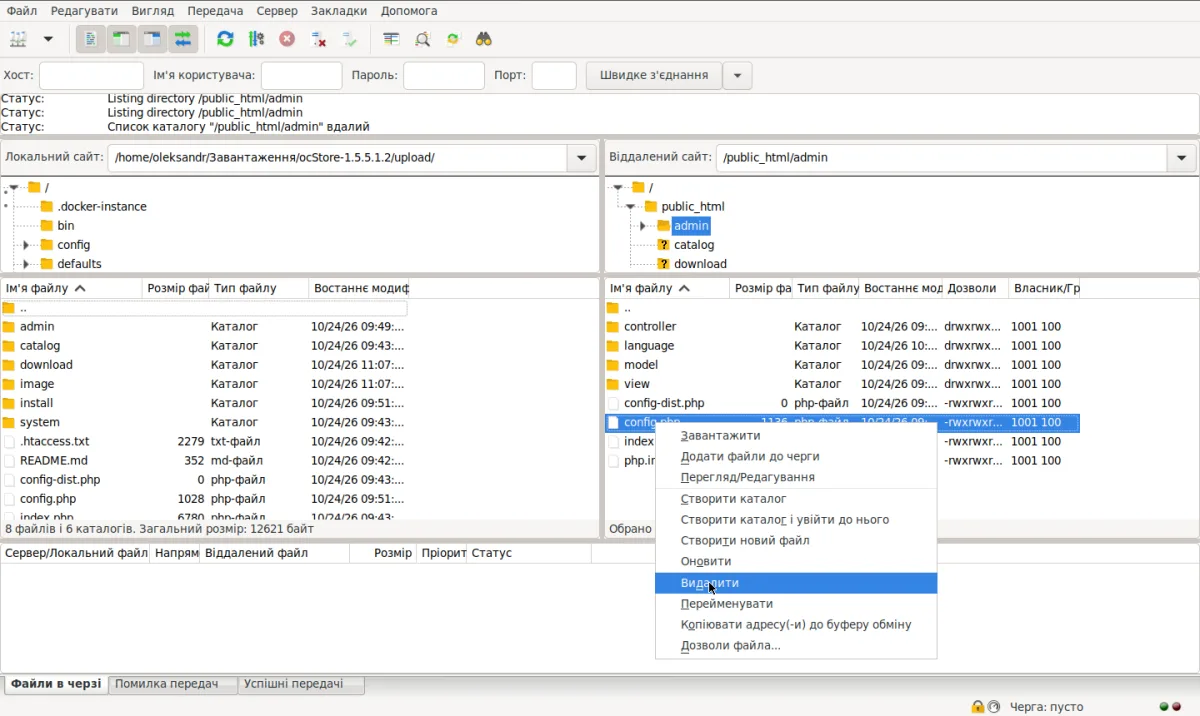The height and width of the screenshot is (716, 1200).
Task: Click the folder icon of remote controller directory
Action: coord(613,327)
